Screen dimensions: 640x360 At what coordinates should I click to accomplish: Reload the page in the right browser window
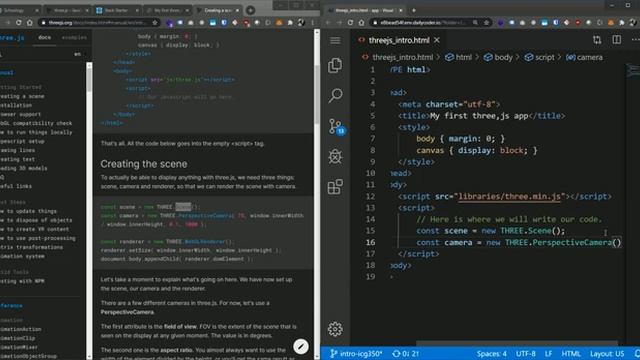pyautogui.click(x=350, y=23)
